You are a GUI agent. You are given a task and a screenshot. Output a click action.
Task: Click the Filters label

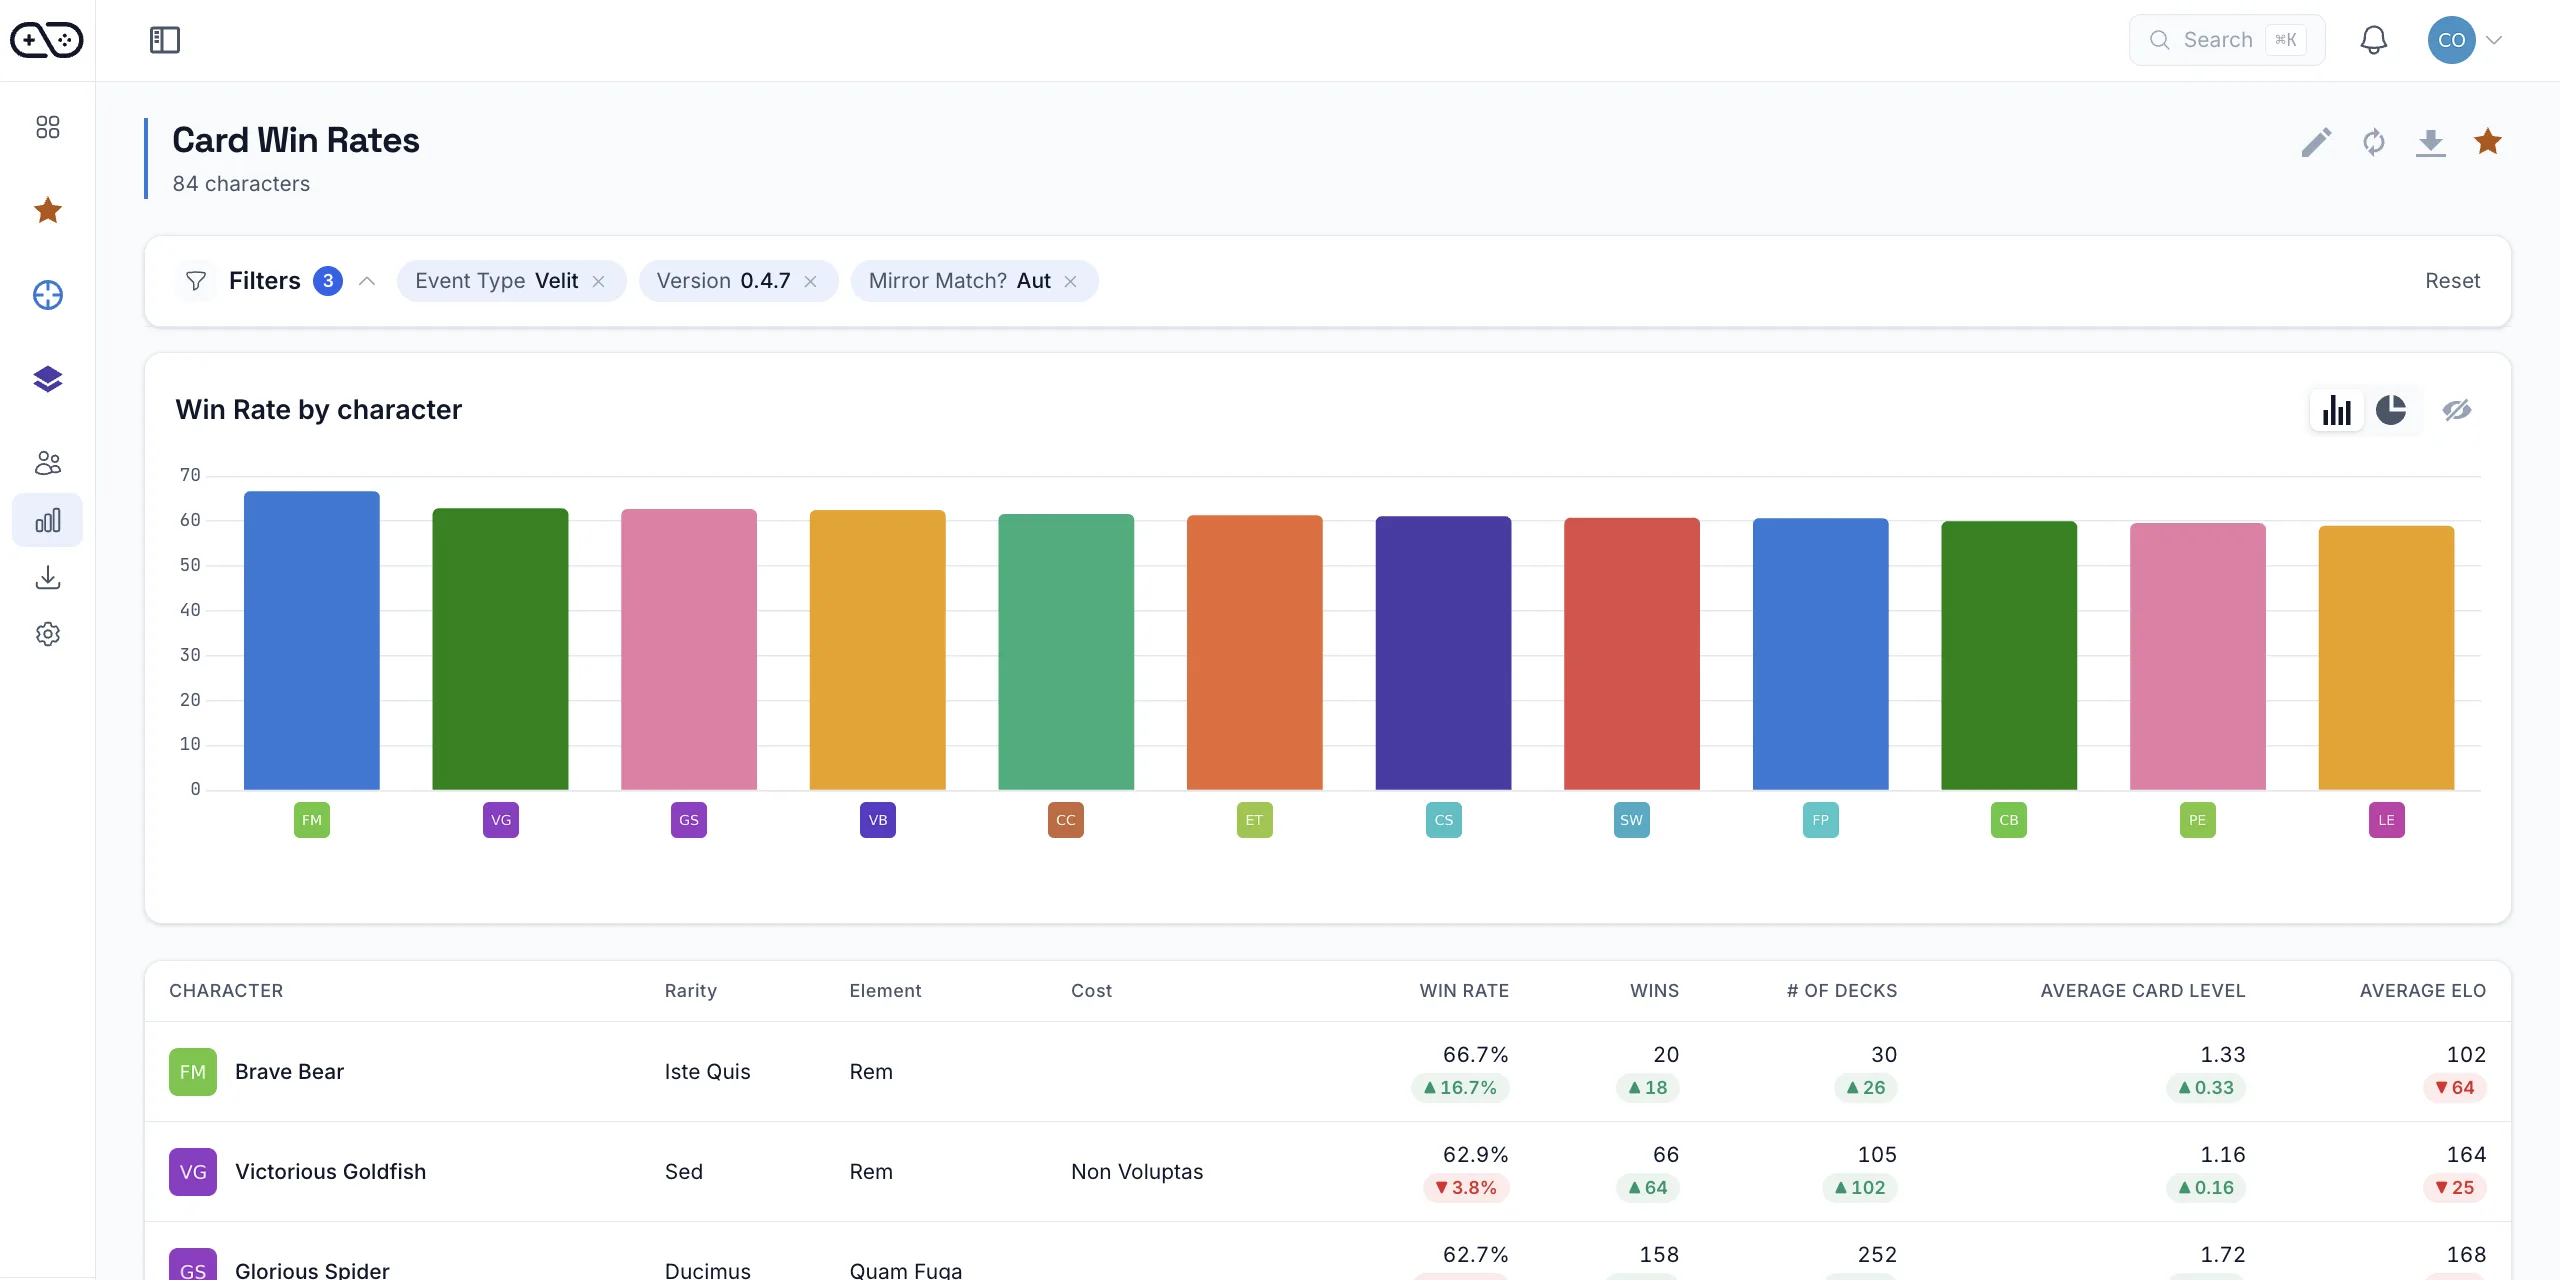(265, 281)
